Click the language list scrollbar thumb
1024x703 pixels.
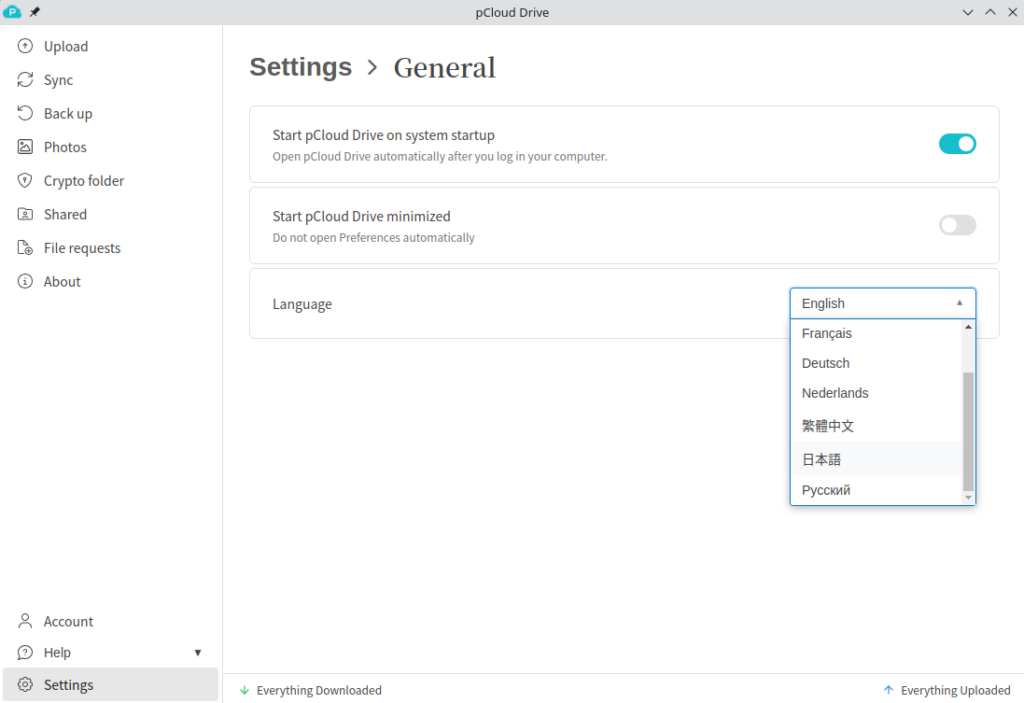point(967,430)
